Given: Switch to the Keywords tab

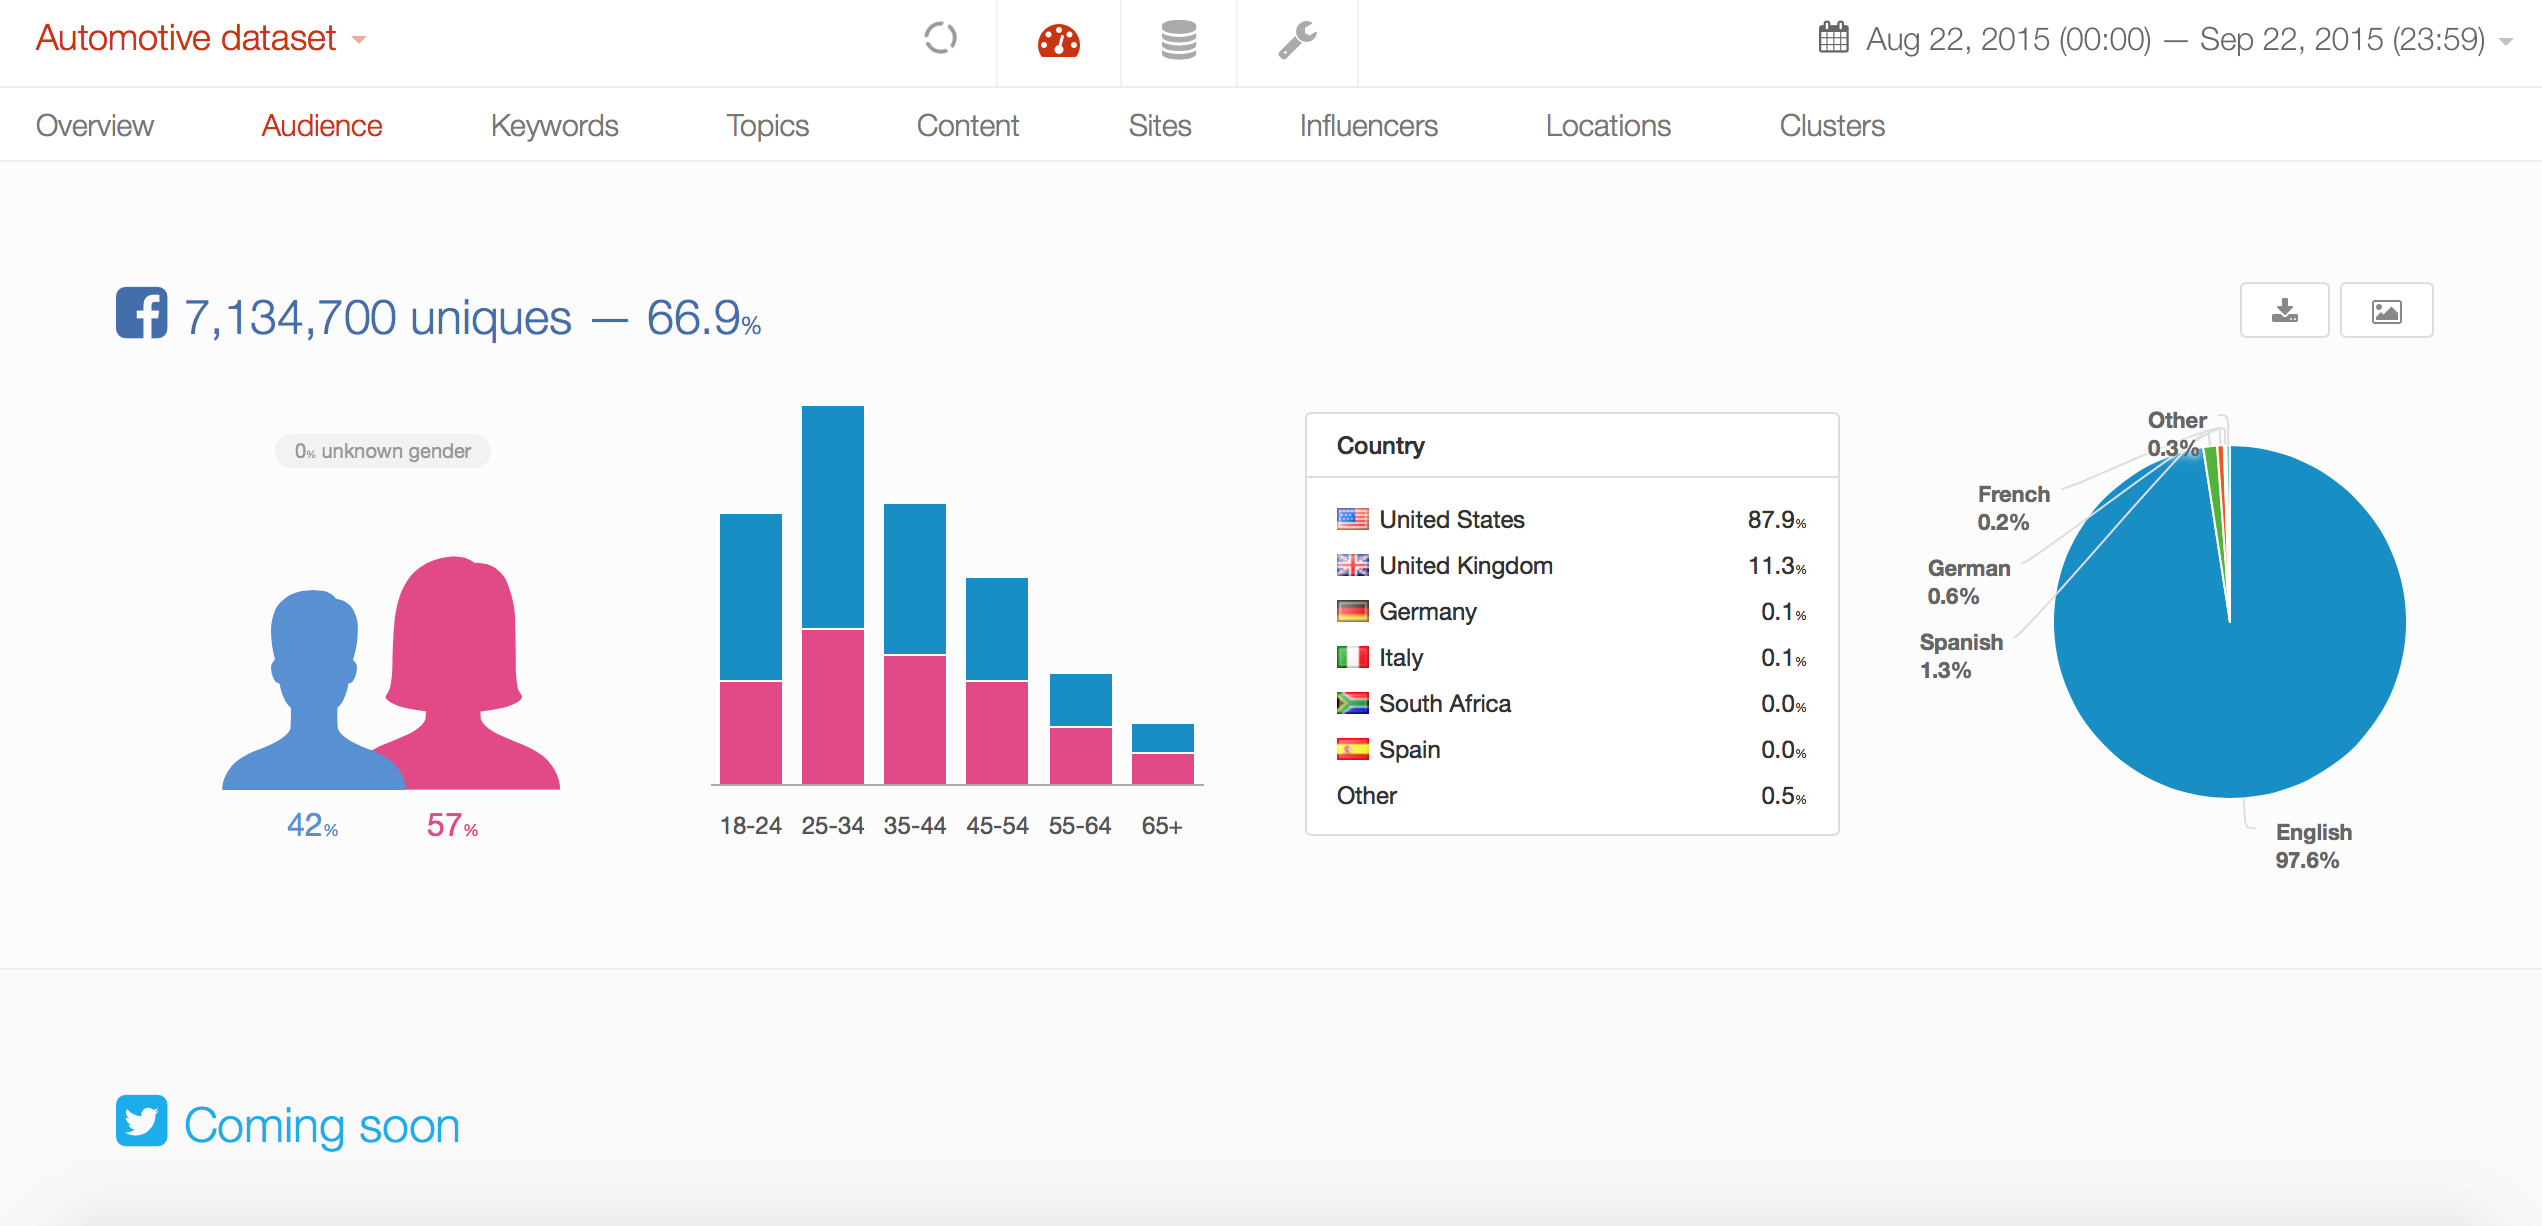Looking at the screenshot, I should coord(554,125).
